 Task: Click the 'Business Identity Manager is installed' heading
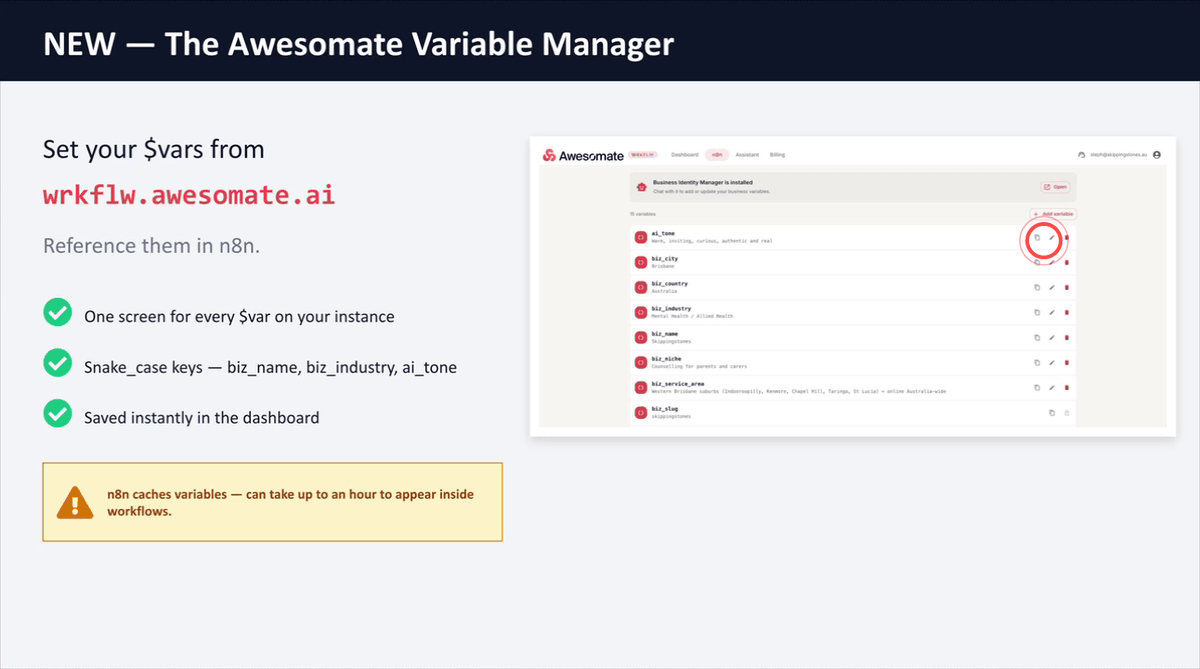click(703, 183)
